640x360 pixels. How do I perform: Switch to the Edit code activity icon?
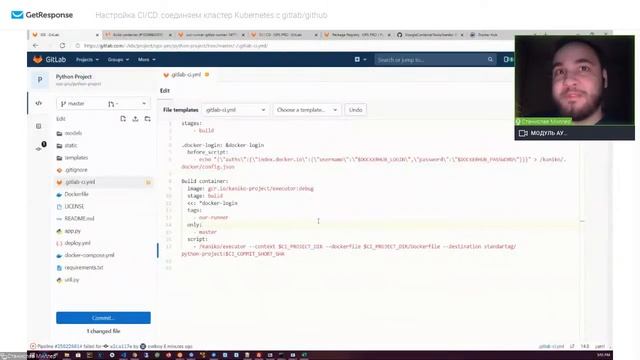pos(38,103)
